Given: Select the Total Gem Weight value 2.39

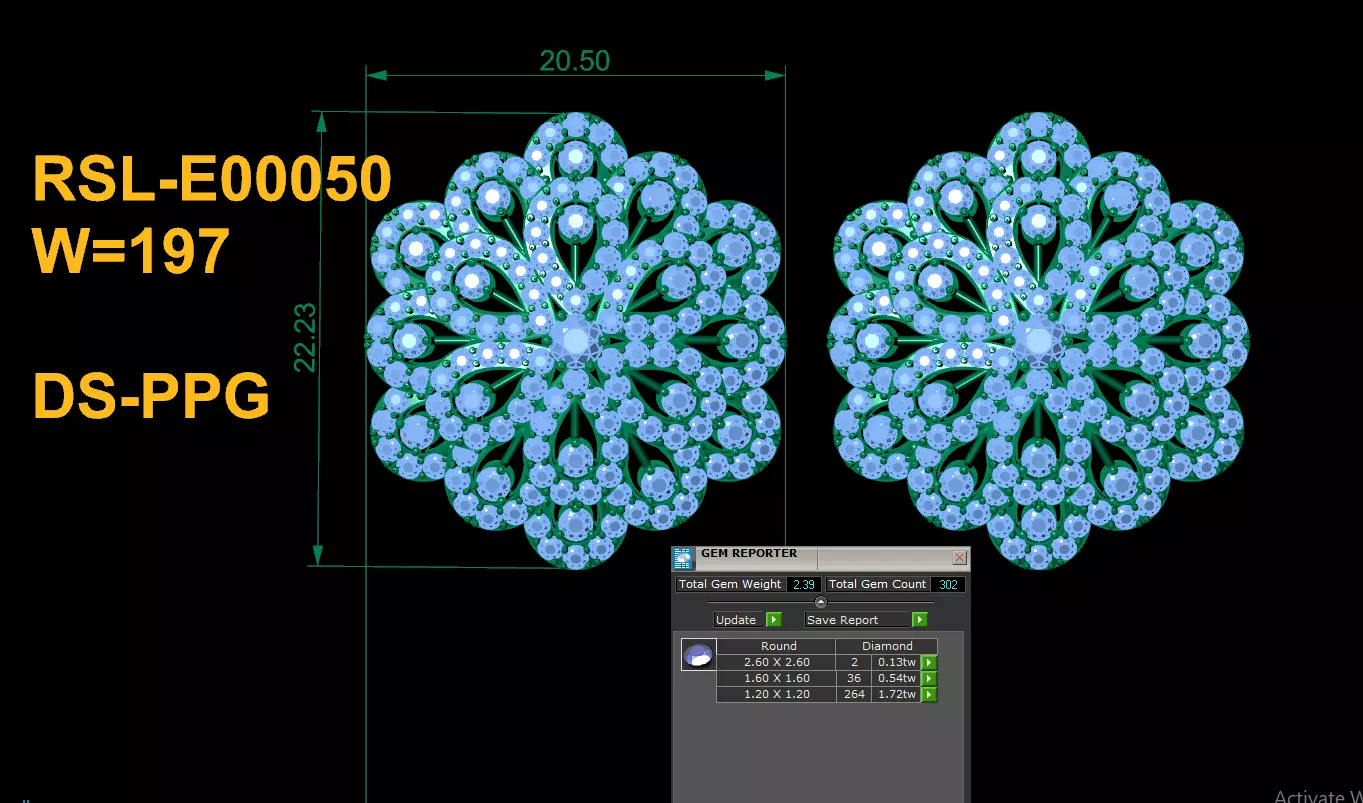Looking at the screenshot, I should (x=805, y=584).
